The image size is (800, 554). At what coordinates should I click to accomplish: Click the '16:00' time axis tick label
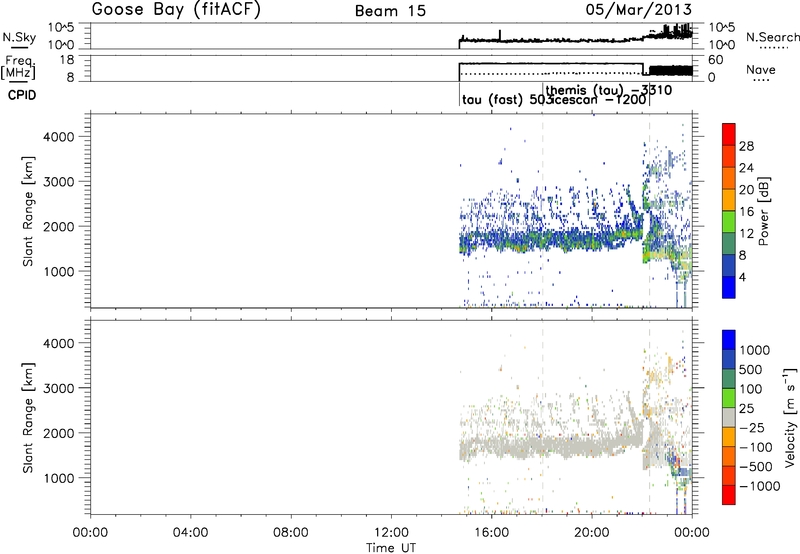coord(491,533)
